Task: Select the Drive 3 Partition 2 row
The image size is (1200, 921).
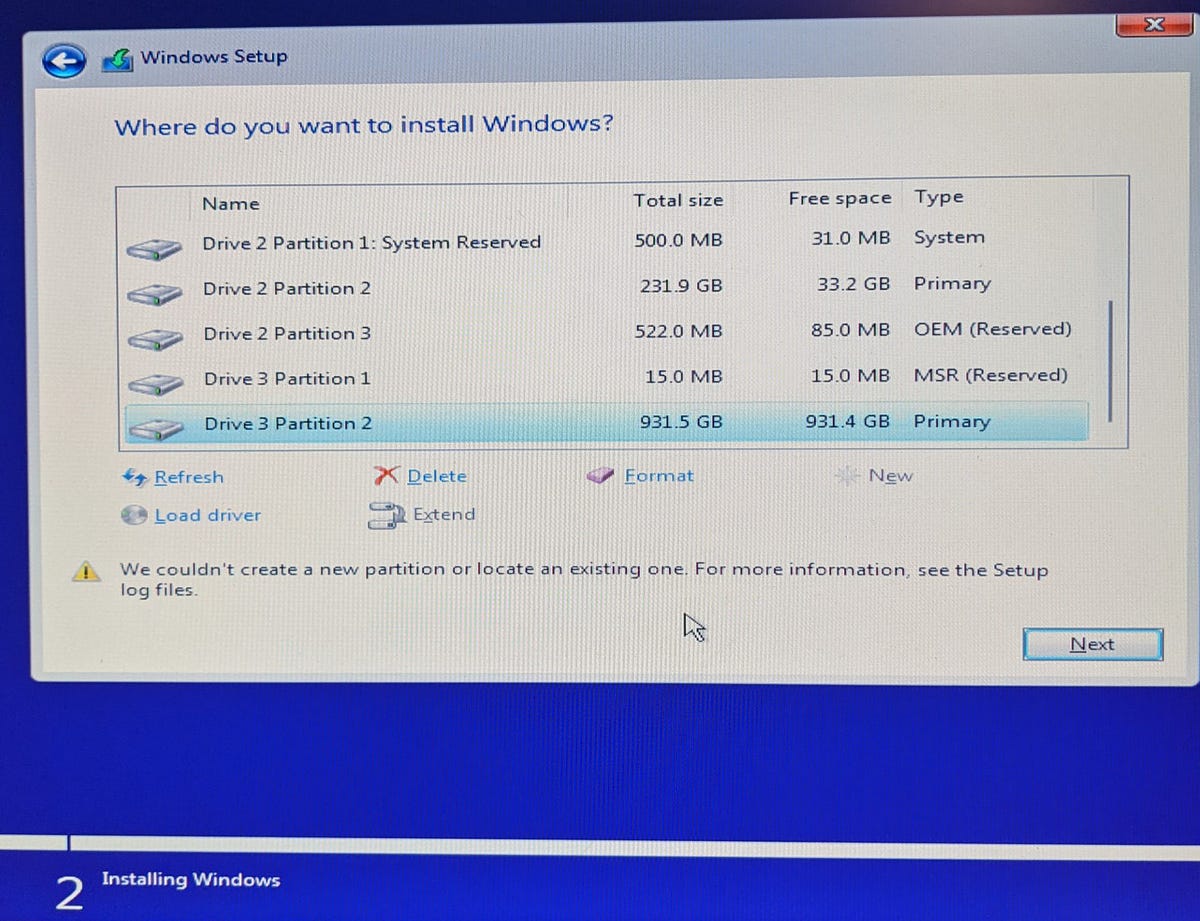Action: coord(608,422)
